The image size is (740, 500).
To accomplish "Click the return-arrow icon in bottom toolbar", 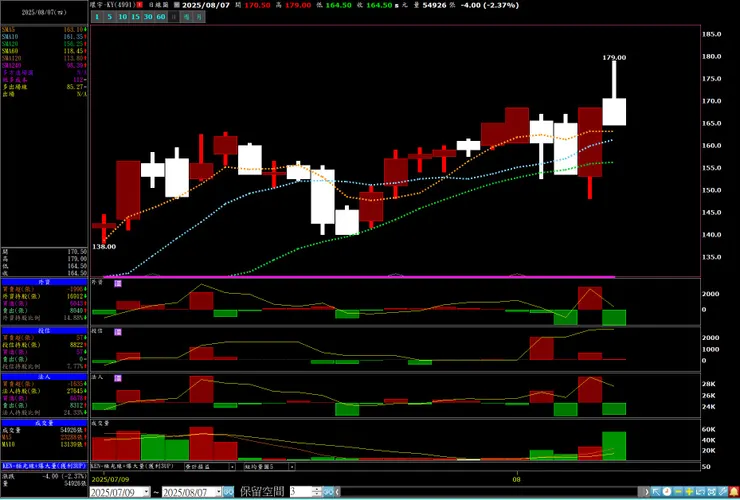I will click(700, 492).
